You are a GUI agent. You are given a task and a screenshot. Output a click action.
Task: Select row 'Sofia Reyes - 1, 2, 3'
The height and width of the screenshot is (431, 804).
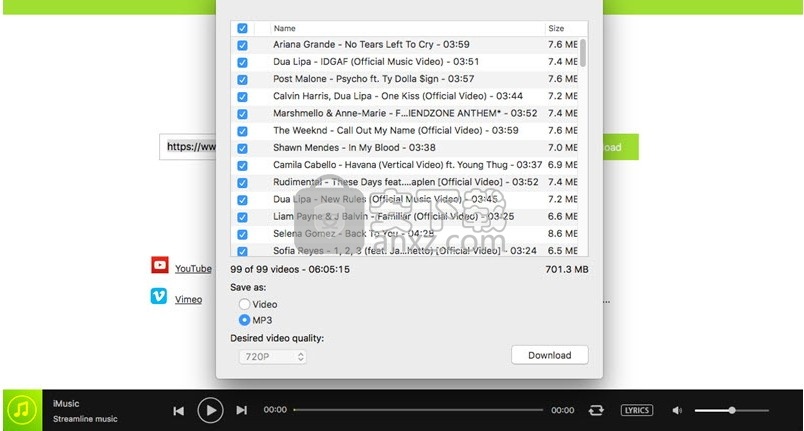(405, 250)
